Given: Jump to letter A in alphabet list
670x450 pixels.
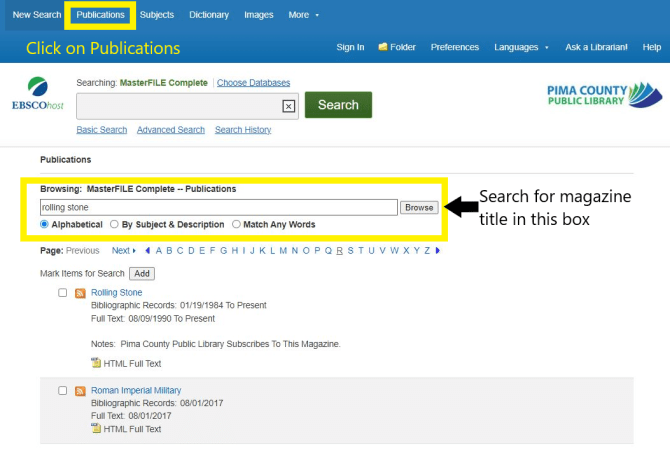Looking at the screenshot, I should coord(159,250).
